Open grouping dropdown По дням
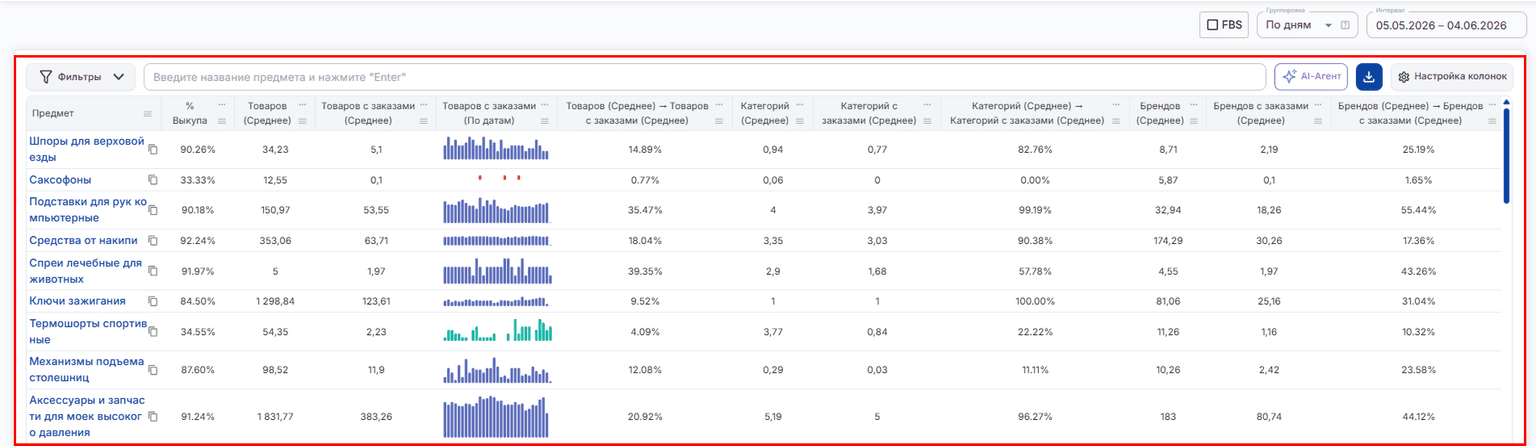 pos(1306,25)
